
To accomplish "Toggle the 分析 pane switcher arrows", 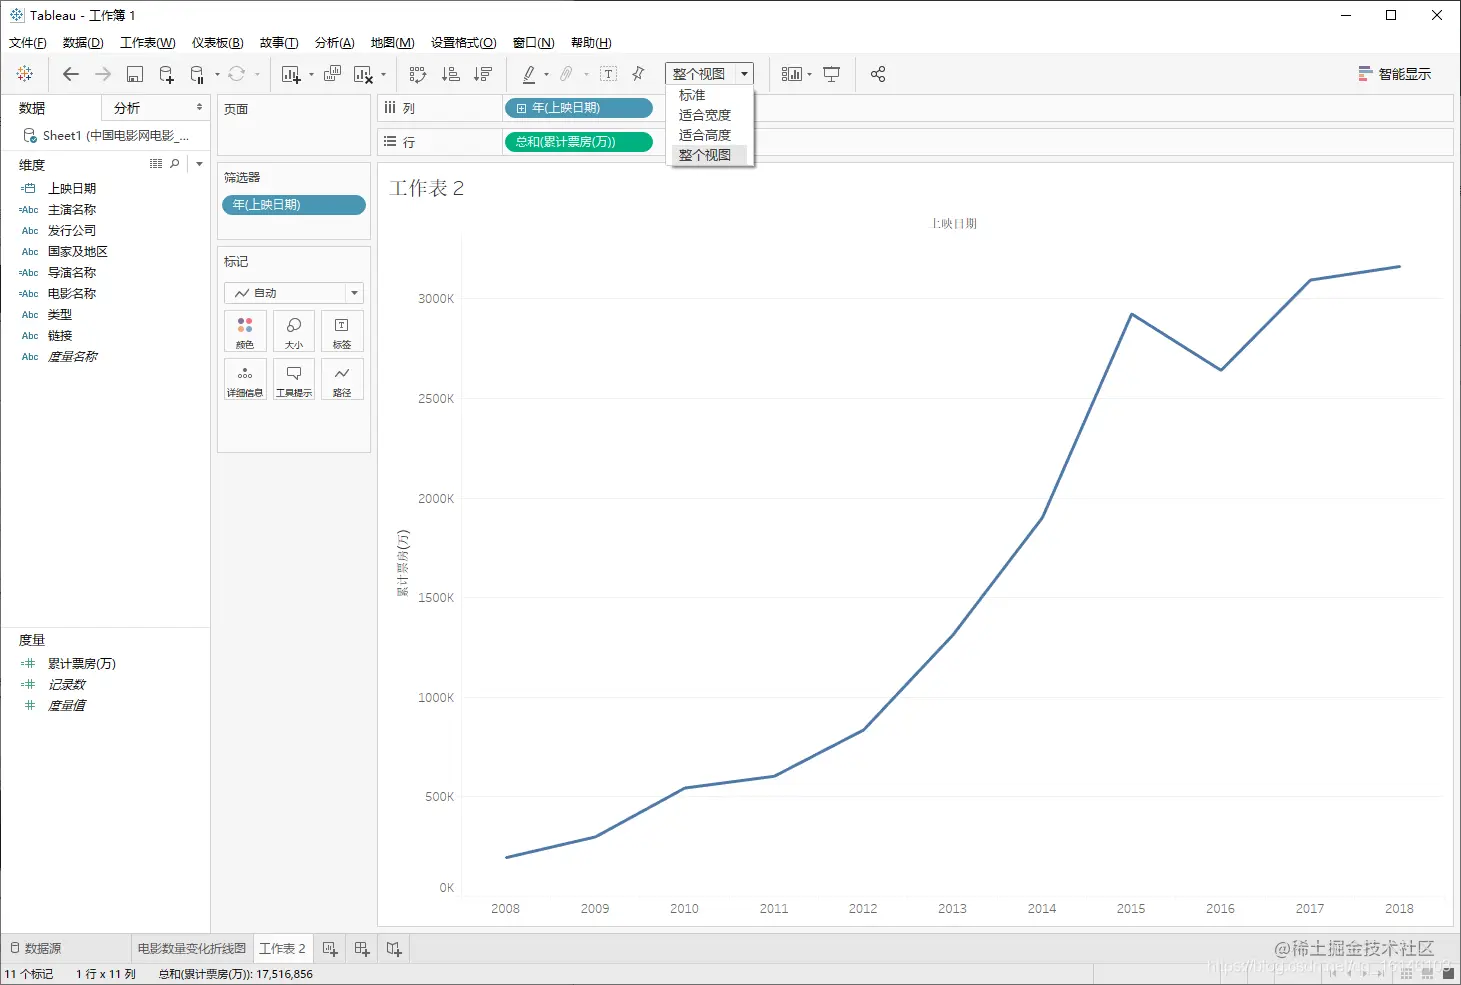I will coord(199,107).
